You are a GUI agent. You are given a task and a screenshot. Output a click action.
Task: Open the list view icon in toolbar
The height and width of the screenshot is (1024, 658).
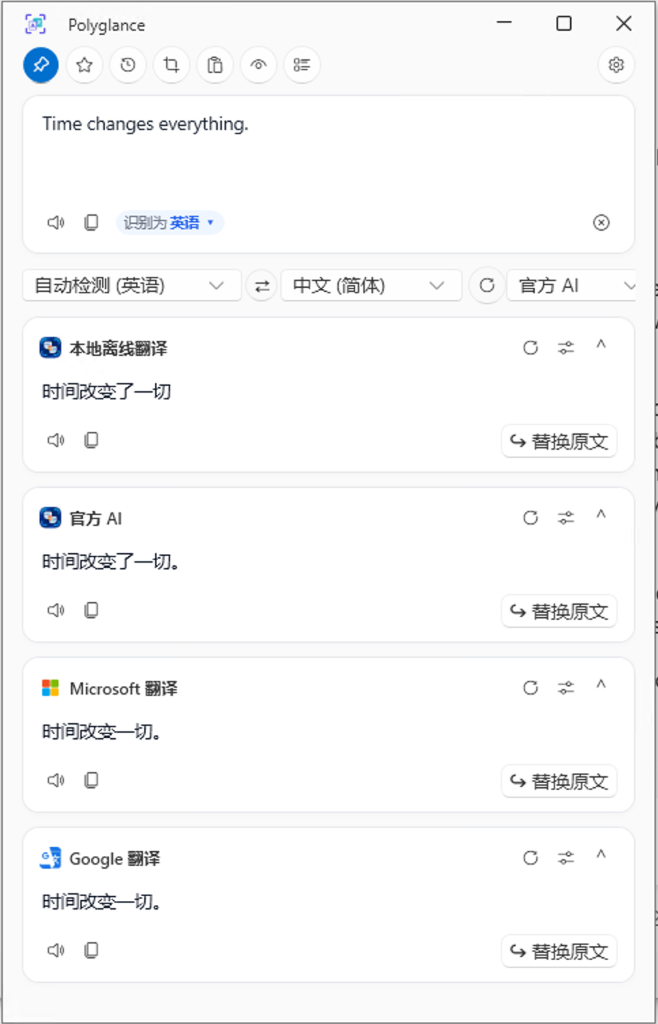point(302,65)
